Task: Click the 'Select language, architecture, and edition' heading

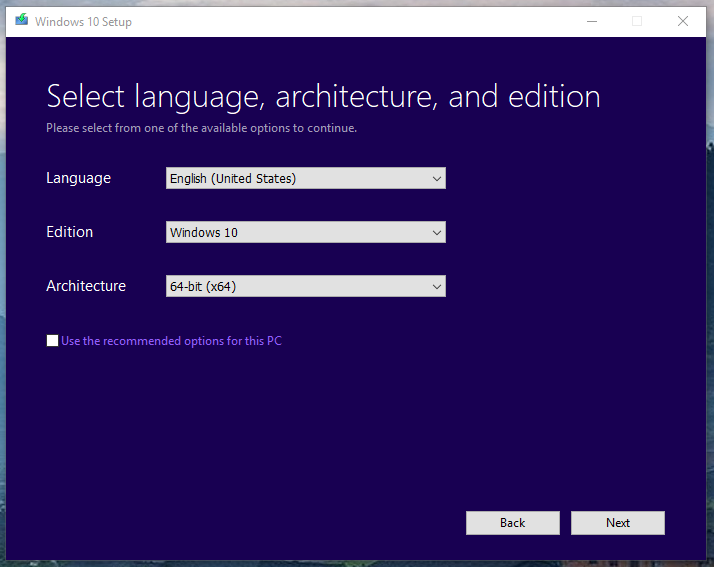Action: point(323,97)
